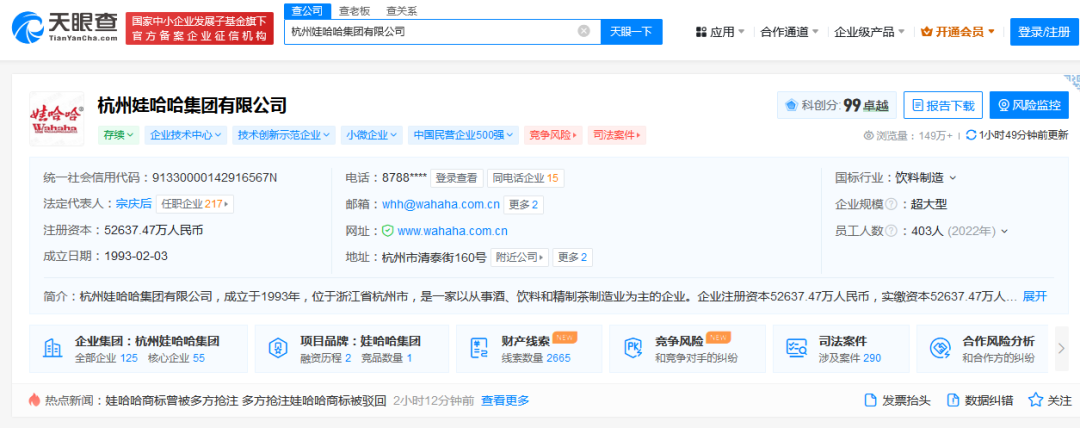Open www.wahaha.com.cn website link
Viewport: 1080px width, 428px height.
[x=453, y=231]
